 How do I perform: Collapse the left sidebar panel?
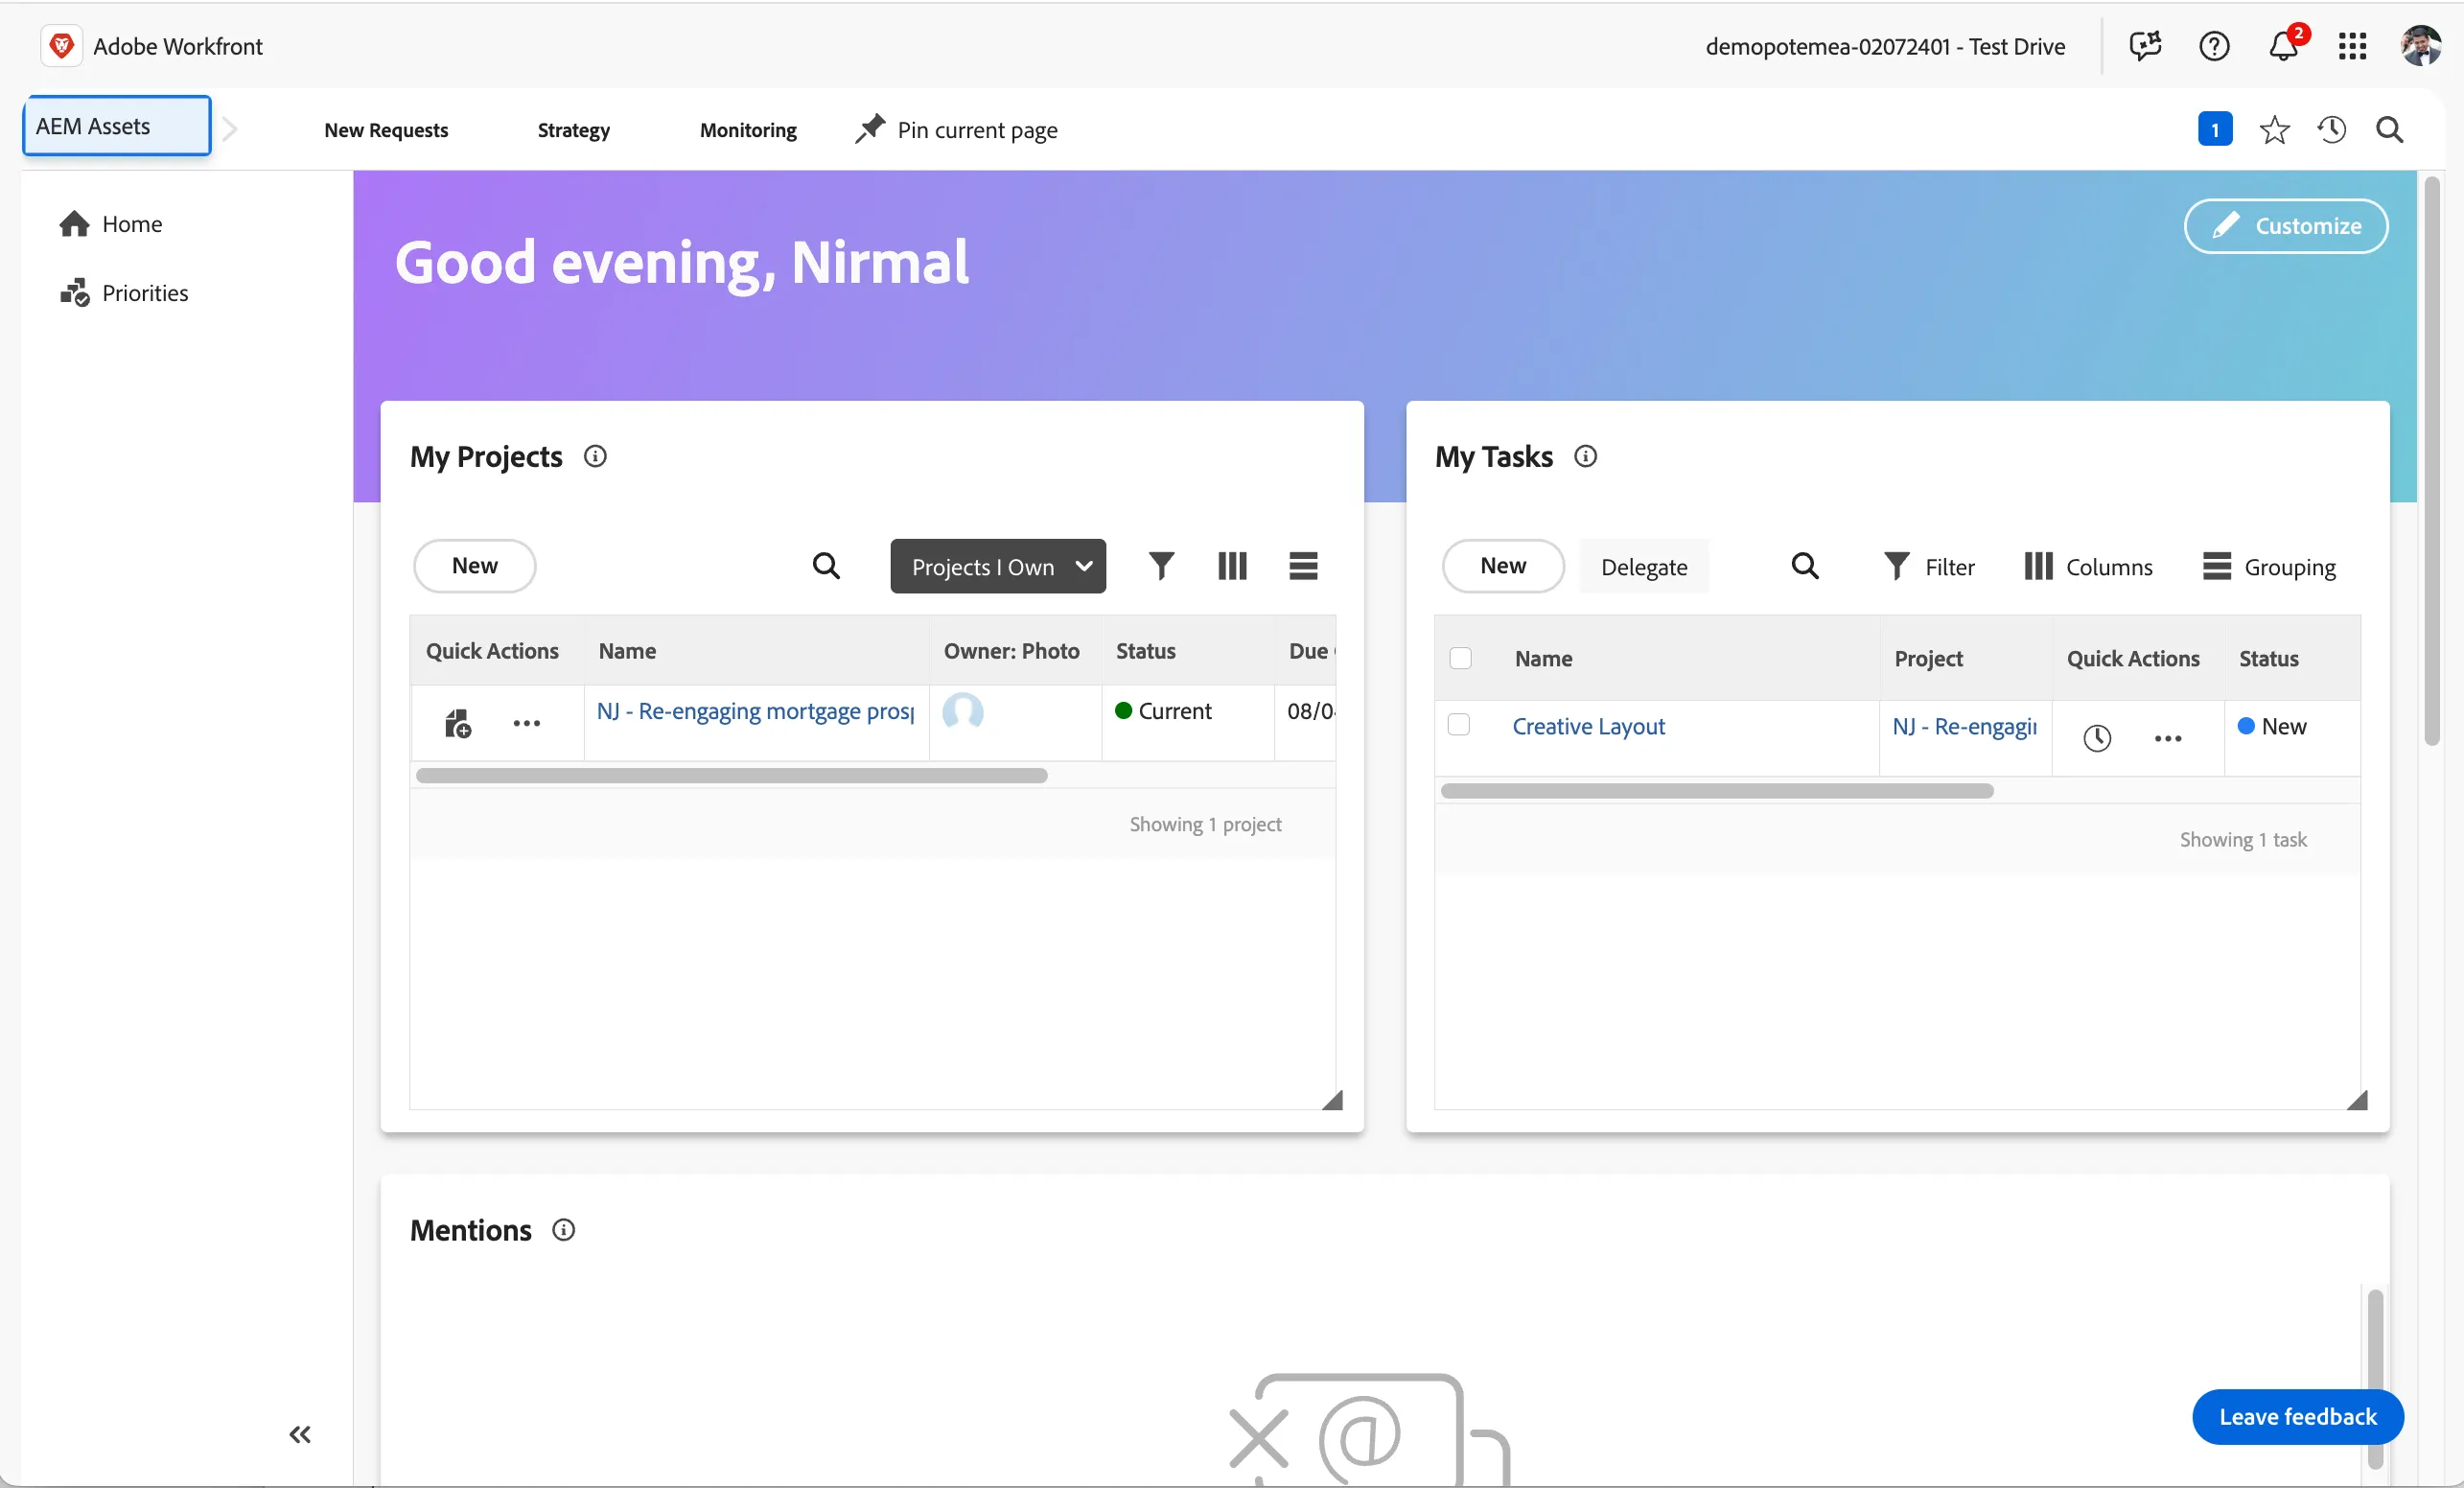[299, 1434]
